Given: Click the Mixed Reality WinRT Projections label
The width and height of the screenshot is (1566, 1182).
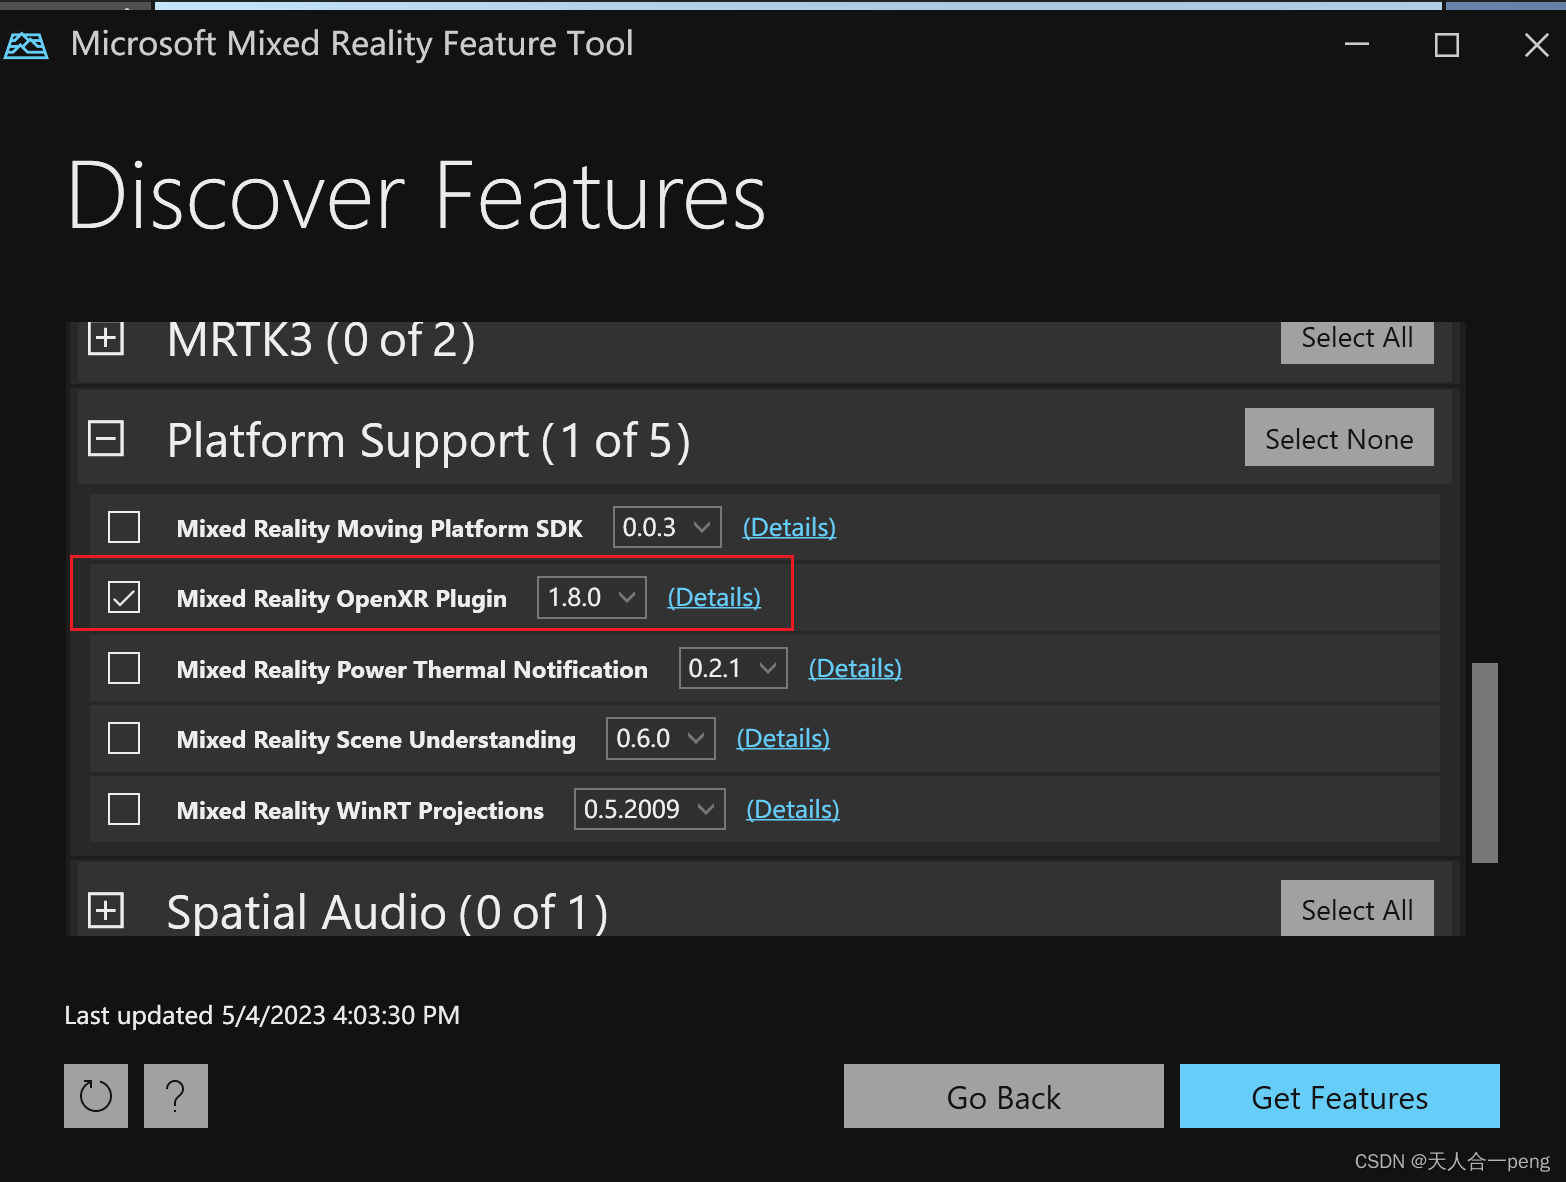Looking at the screenshot, I should [360, 810].
